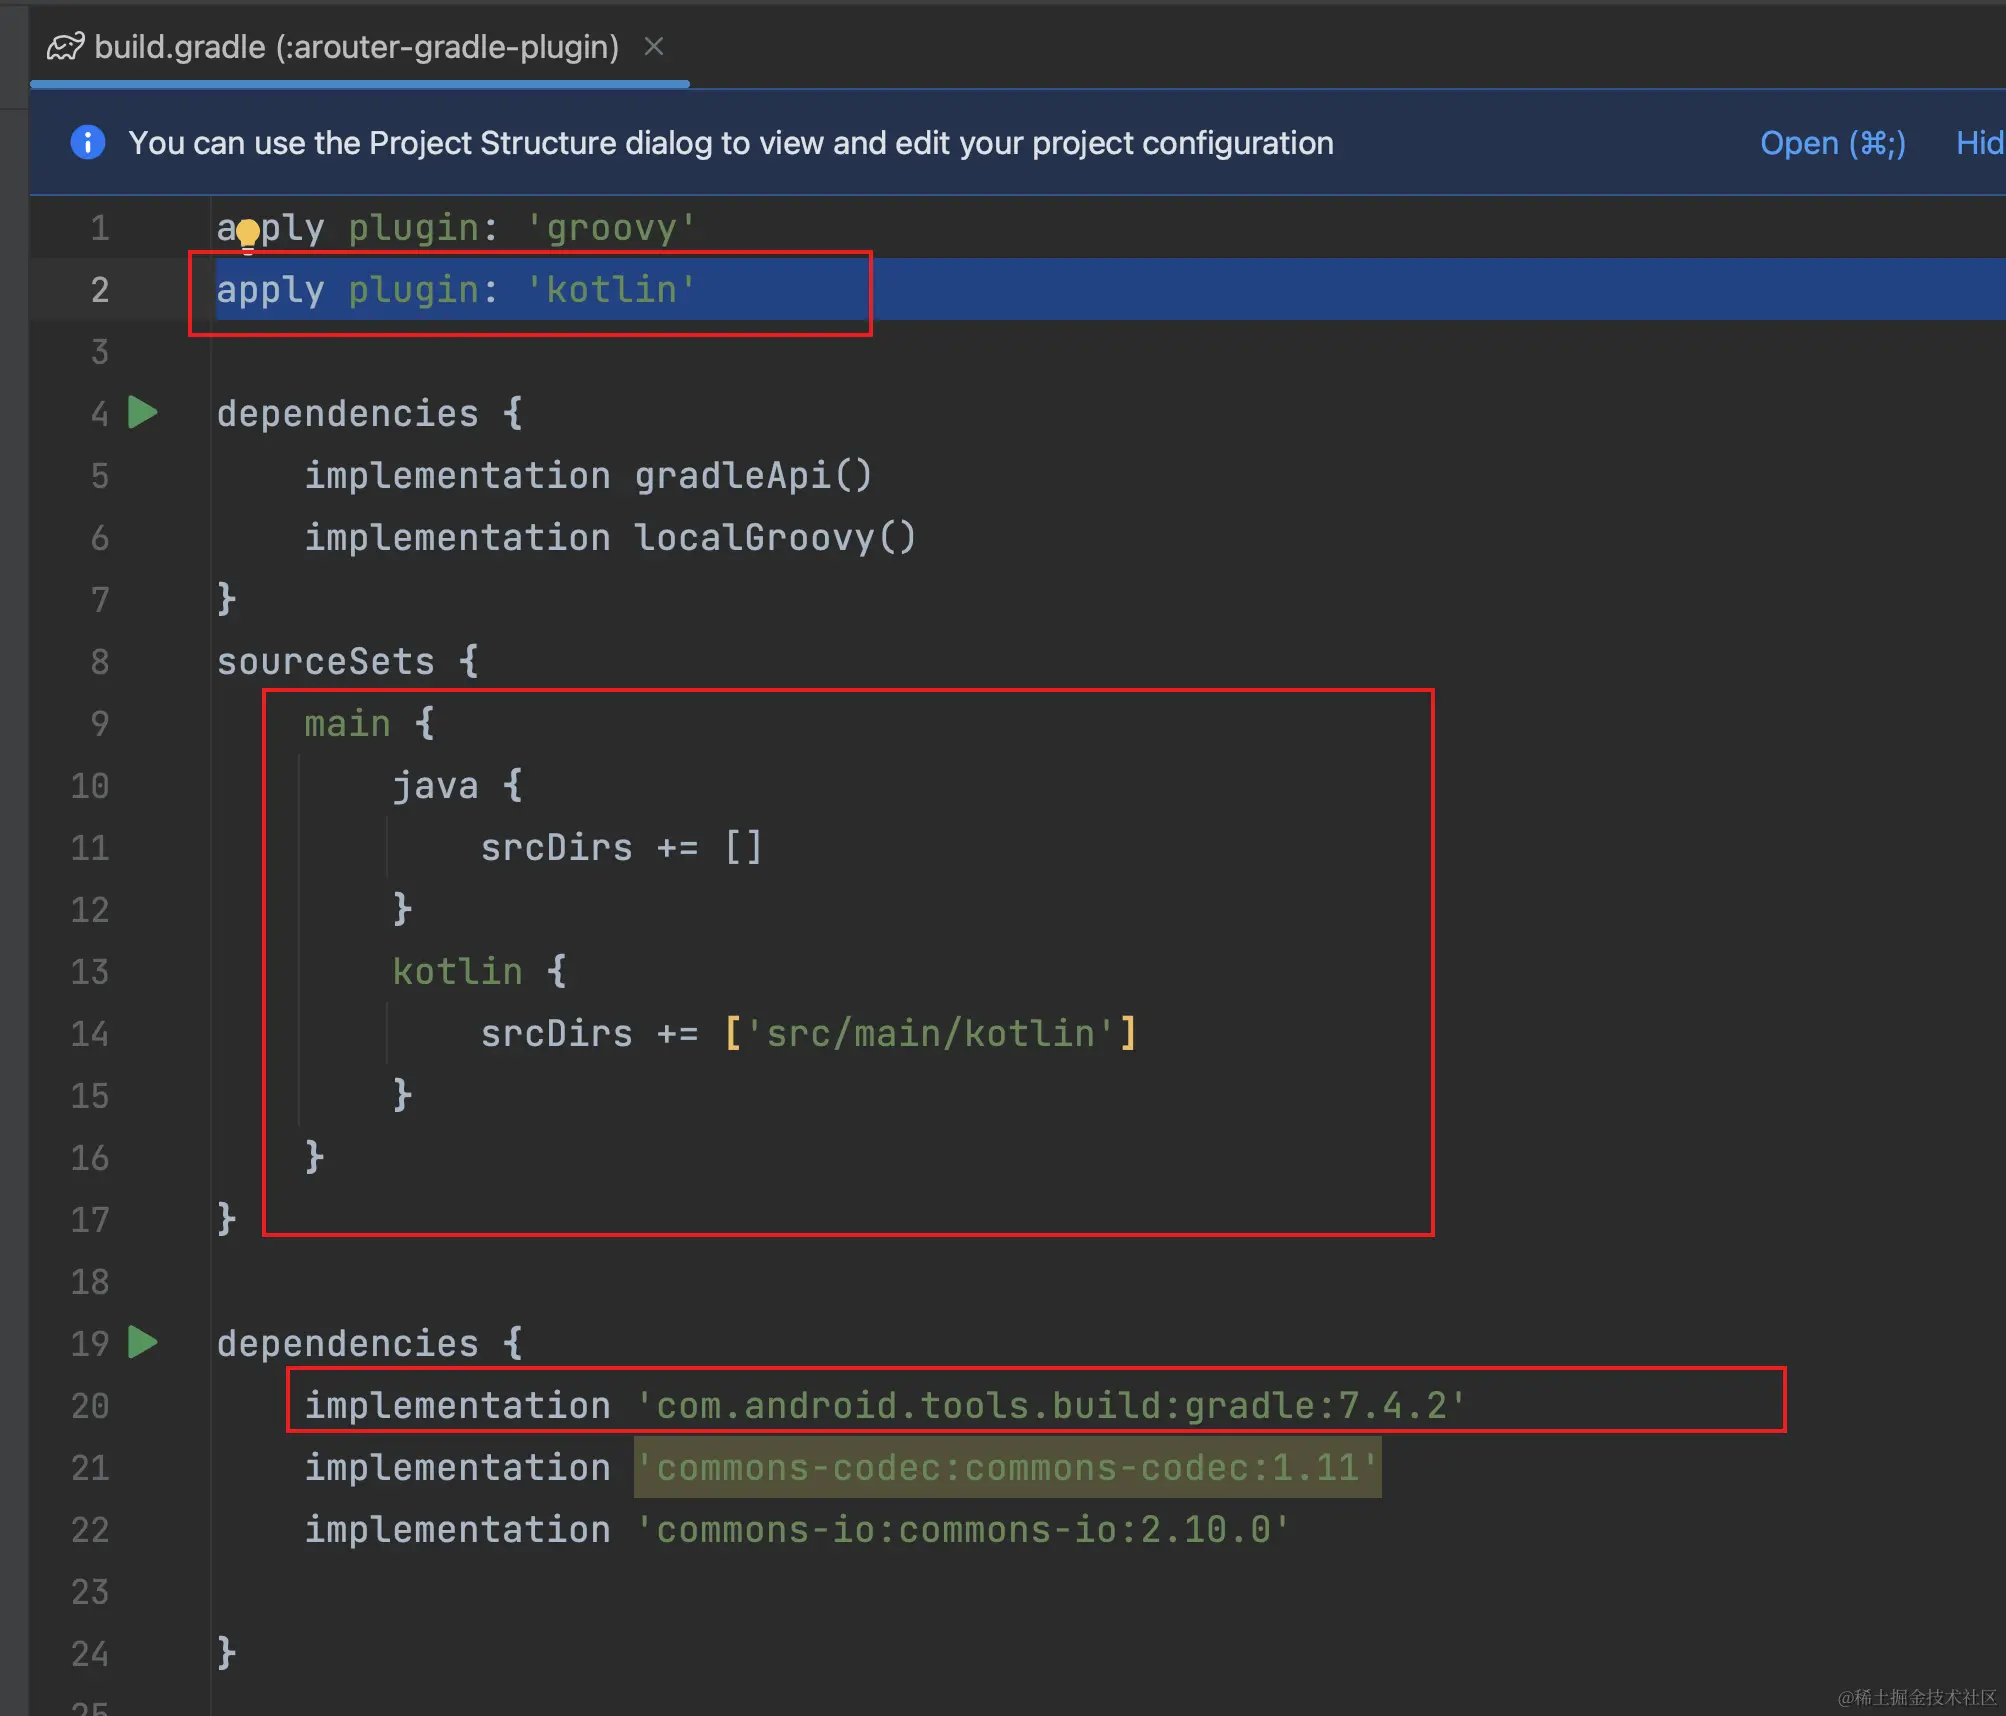The width and height of the screenshot is (2006, 1716).
Task: Click the commons-codec dependency string
Action: click(x=1006, y=1467)
